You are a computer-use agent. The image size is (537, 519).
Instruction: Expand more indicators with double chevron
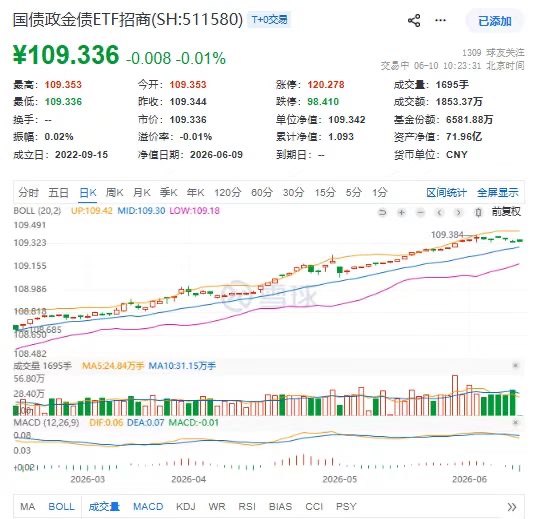(x=512, y=507)
